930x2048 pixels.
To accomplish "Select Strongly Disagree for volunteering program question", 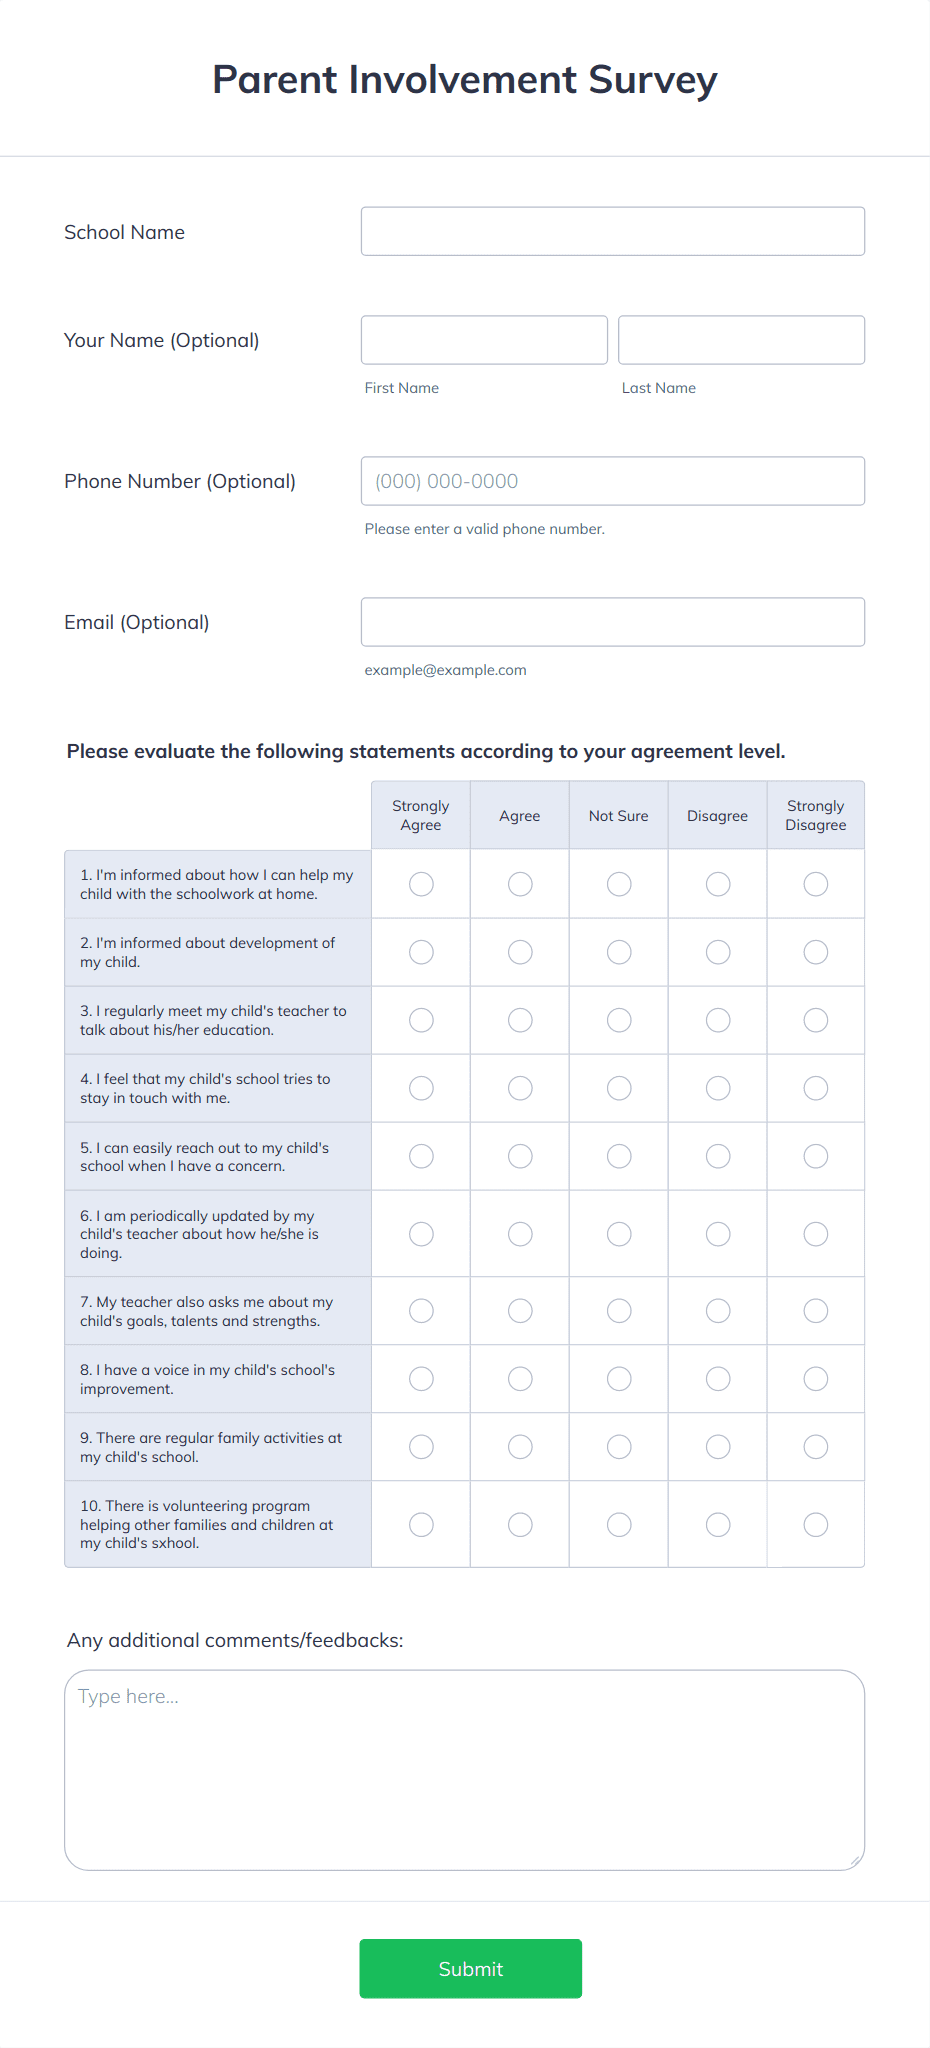I will [x=815, y=1524].
